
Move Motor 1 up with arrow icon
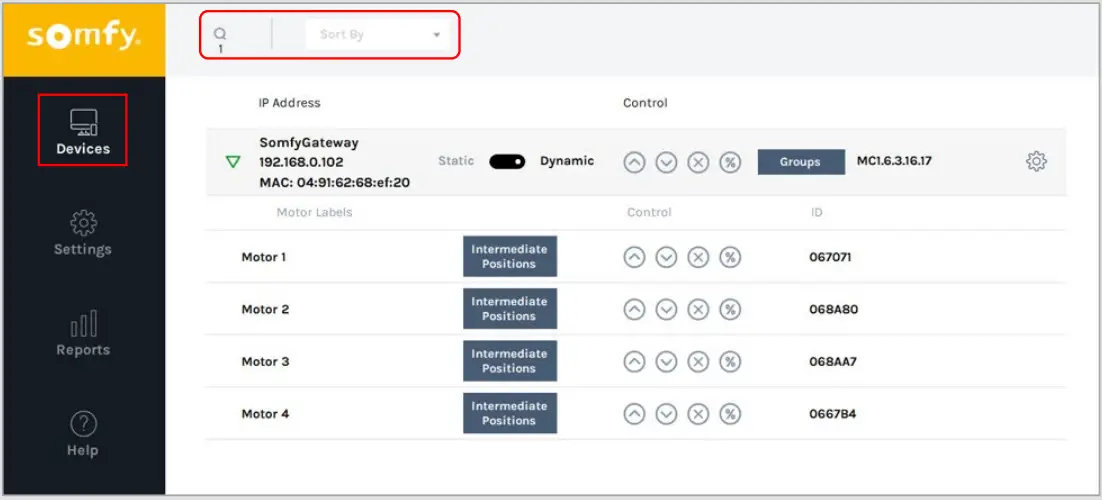634,257
